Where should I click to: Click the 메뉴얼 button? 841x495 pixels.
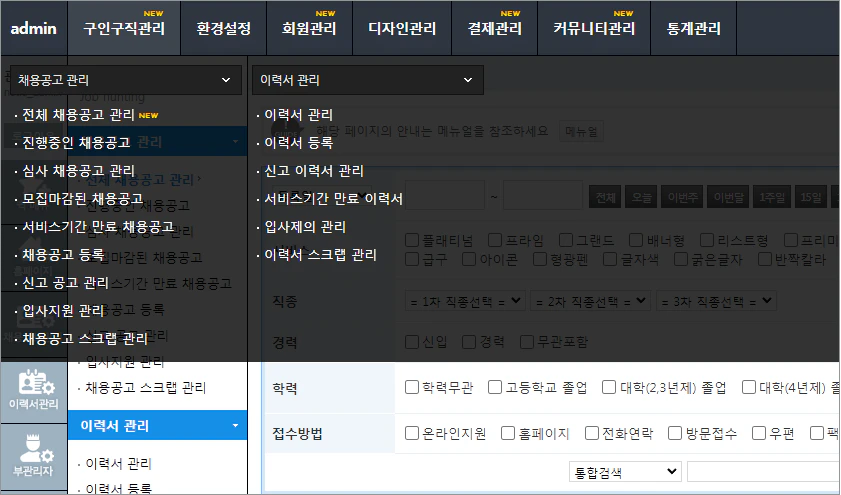coord(581,131)
